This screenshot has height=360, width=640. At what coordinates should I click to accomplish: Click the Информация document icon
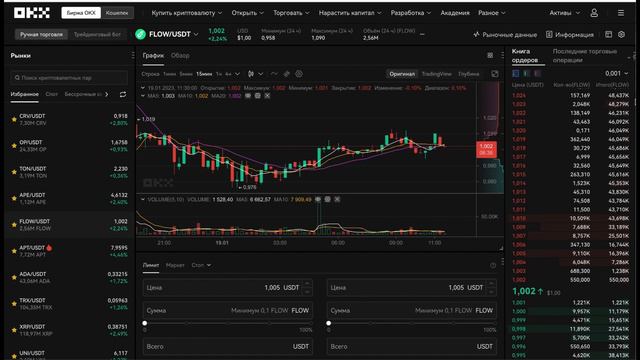click(549, 35)
